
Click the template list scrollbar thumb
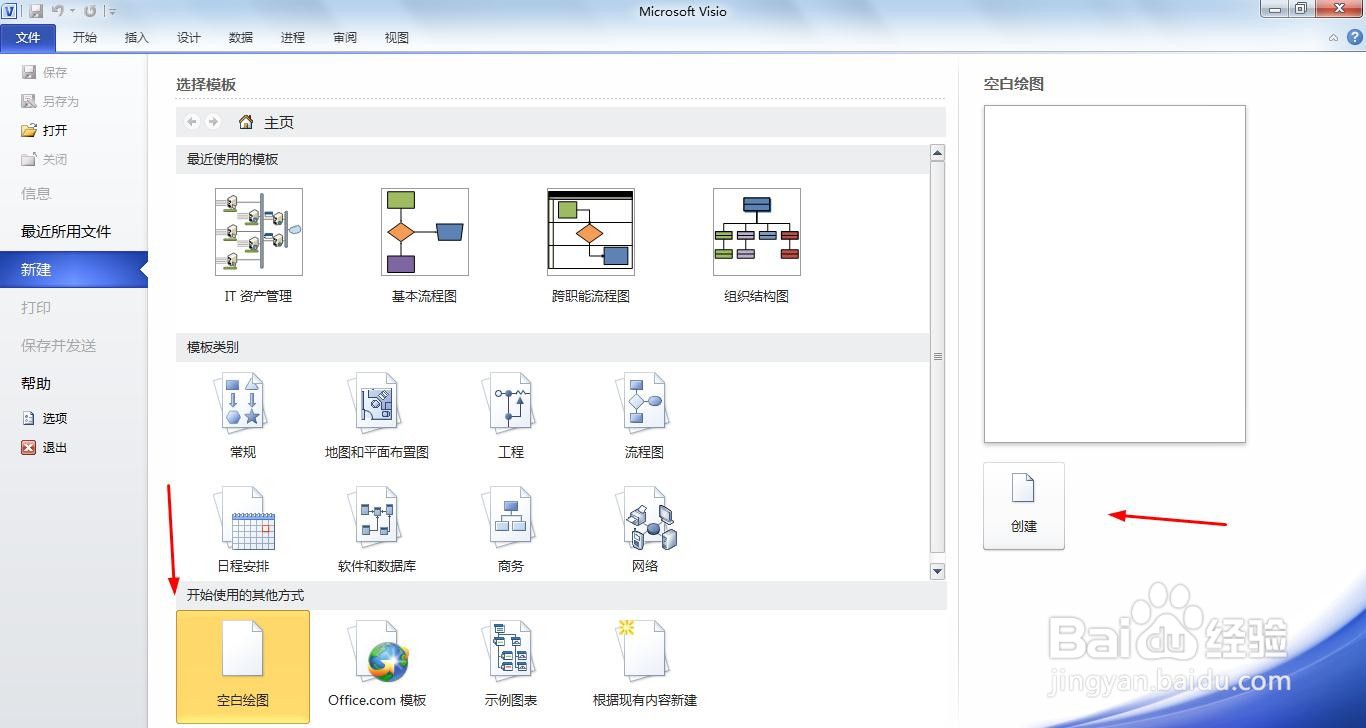[x=937, y=356]
